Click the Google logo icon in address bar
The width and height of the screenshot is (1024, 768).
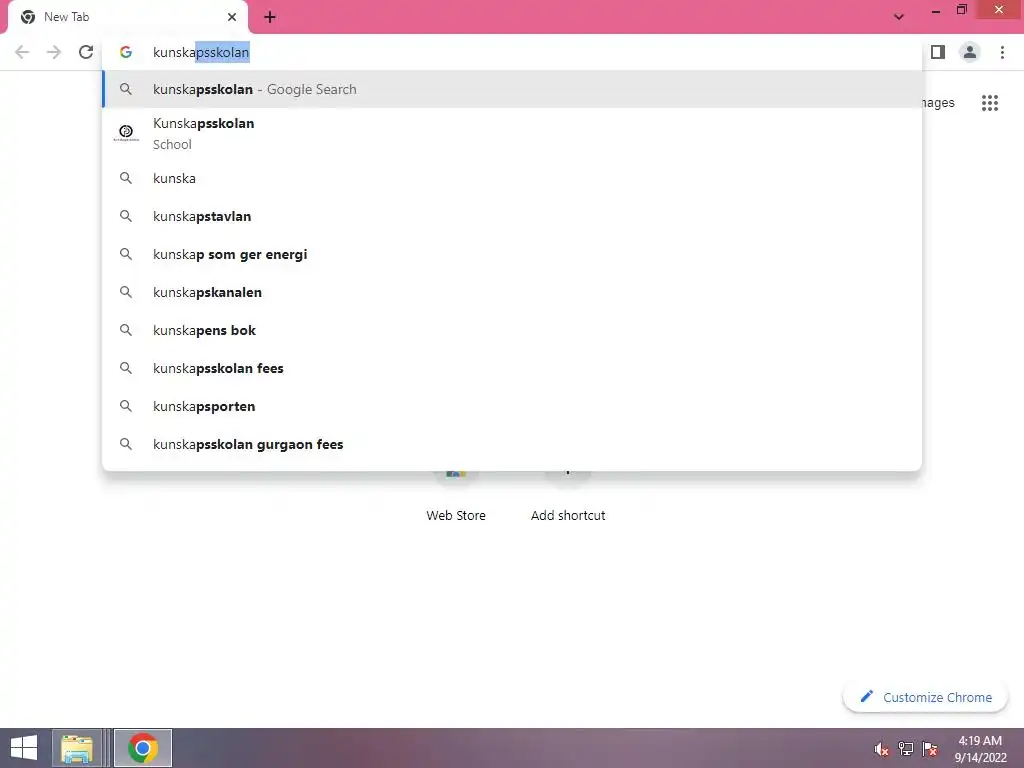pyautogui.click(x=126, y=52)
